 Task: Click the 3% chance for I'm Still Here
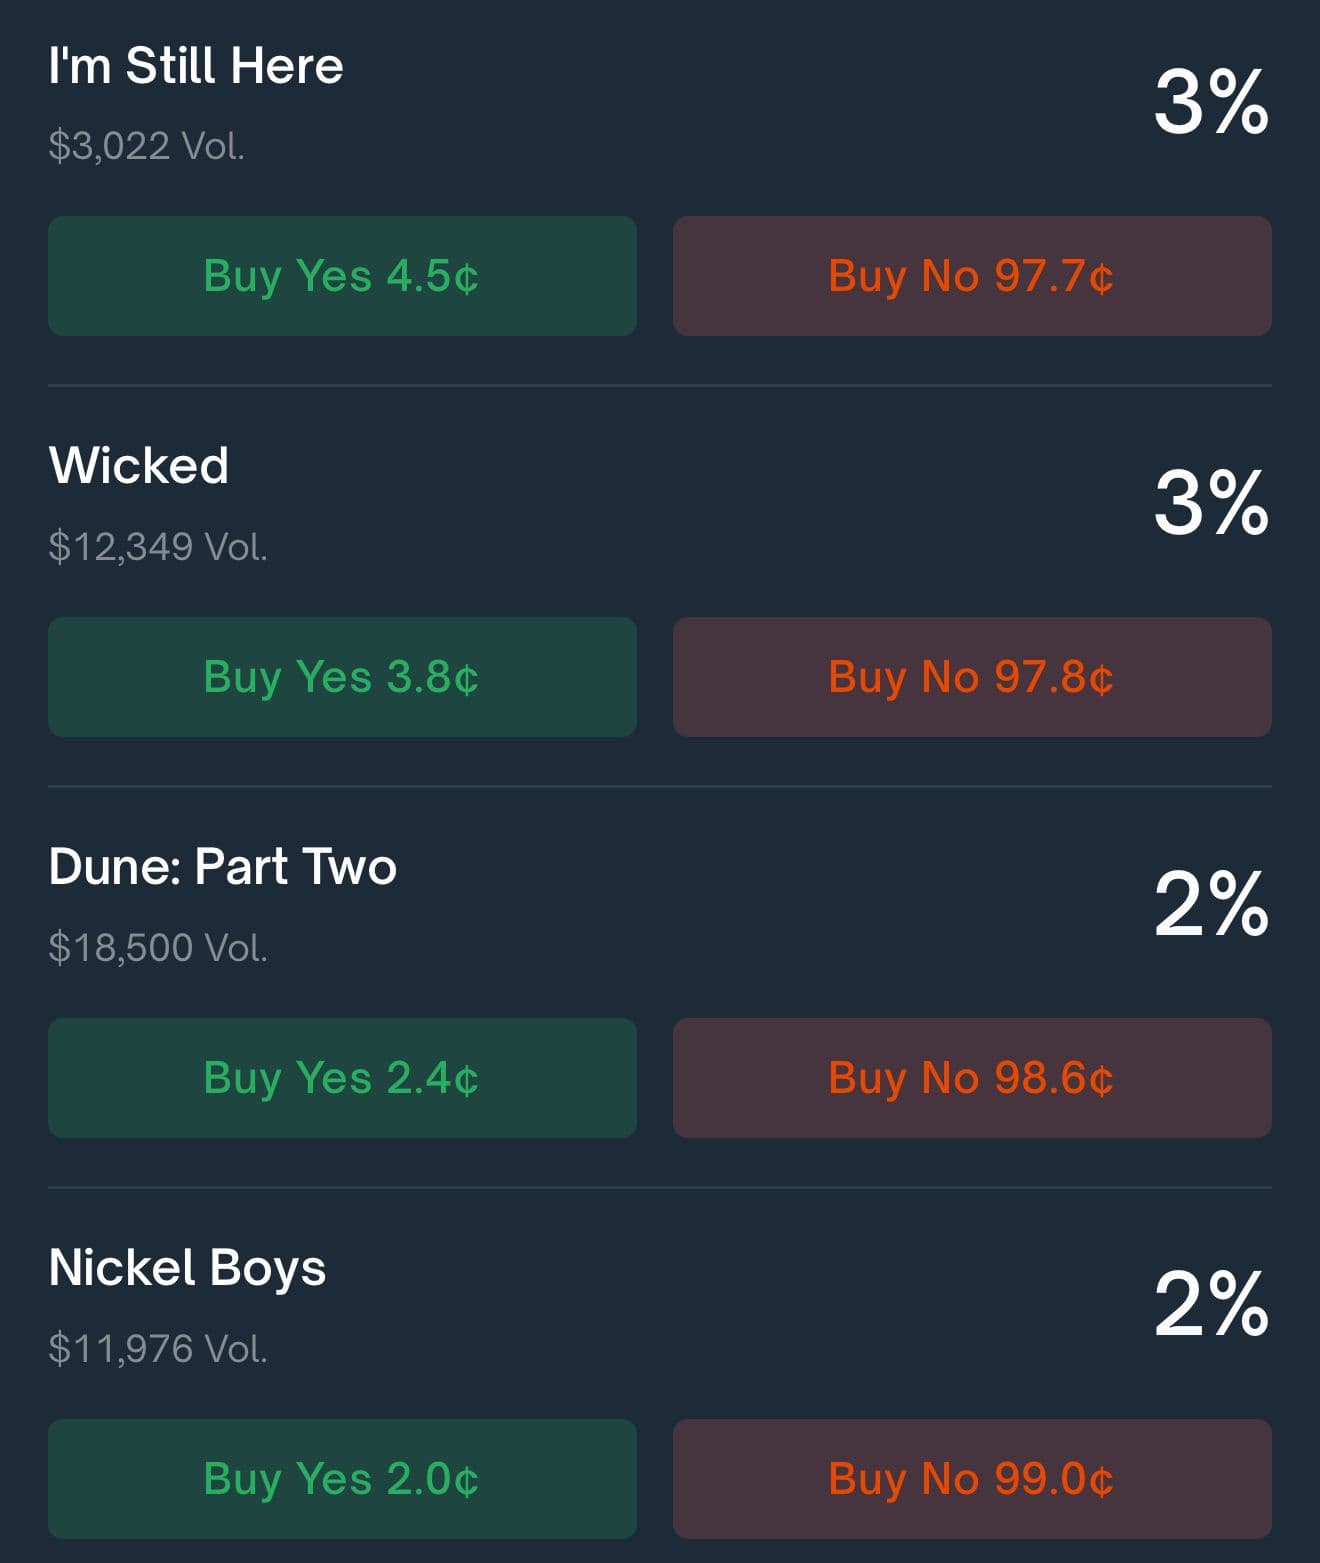coord(1212,103)
